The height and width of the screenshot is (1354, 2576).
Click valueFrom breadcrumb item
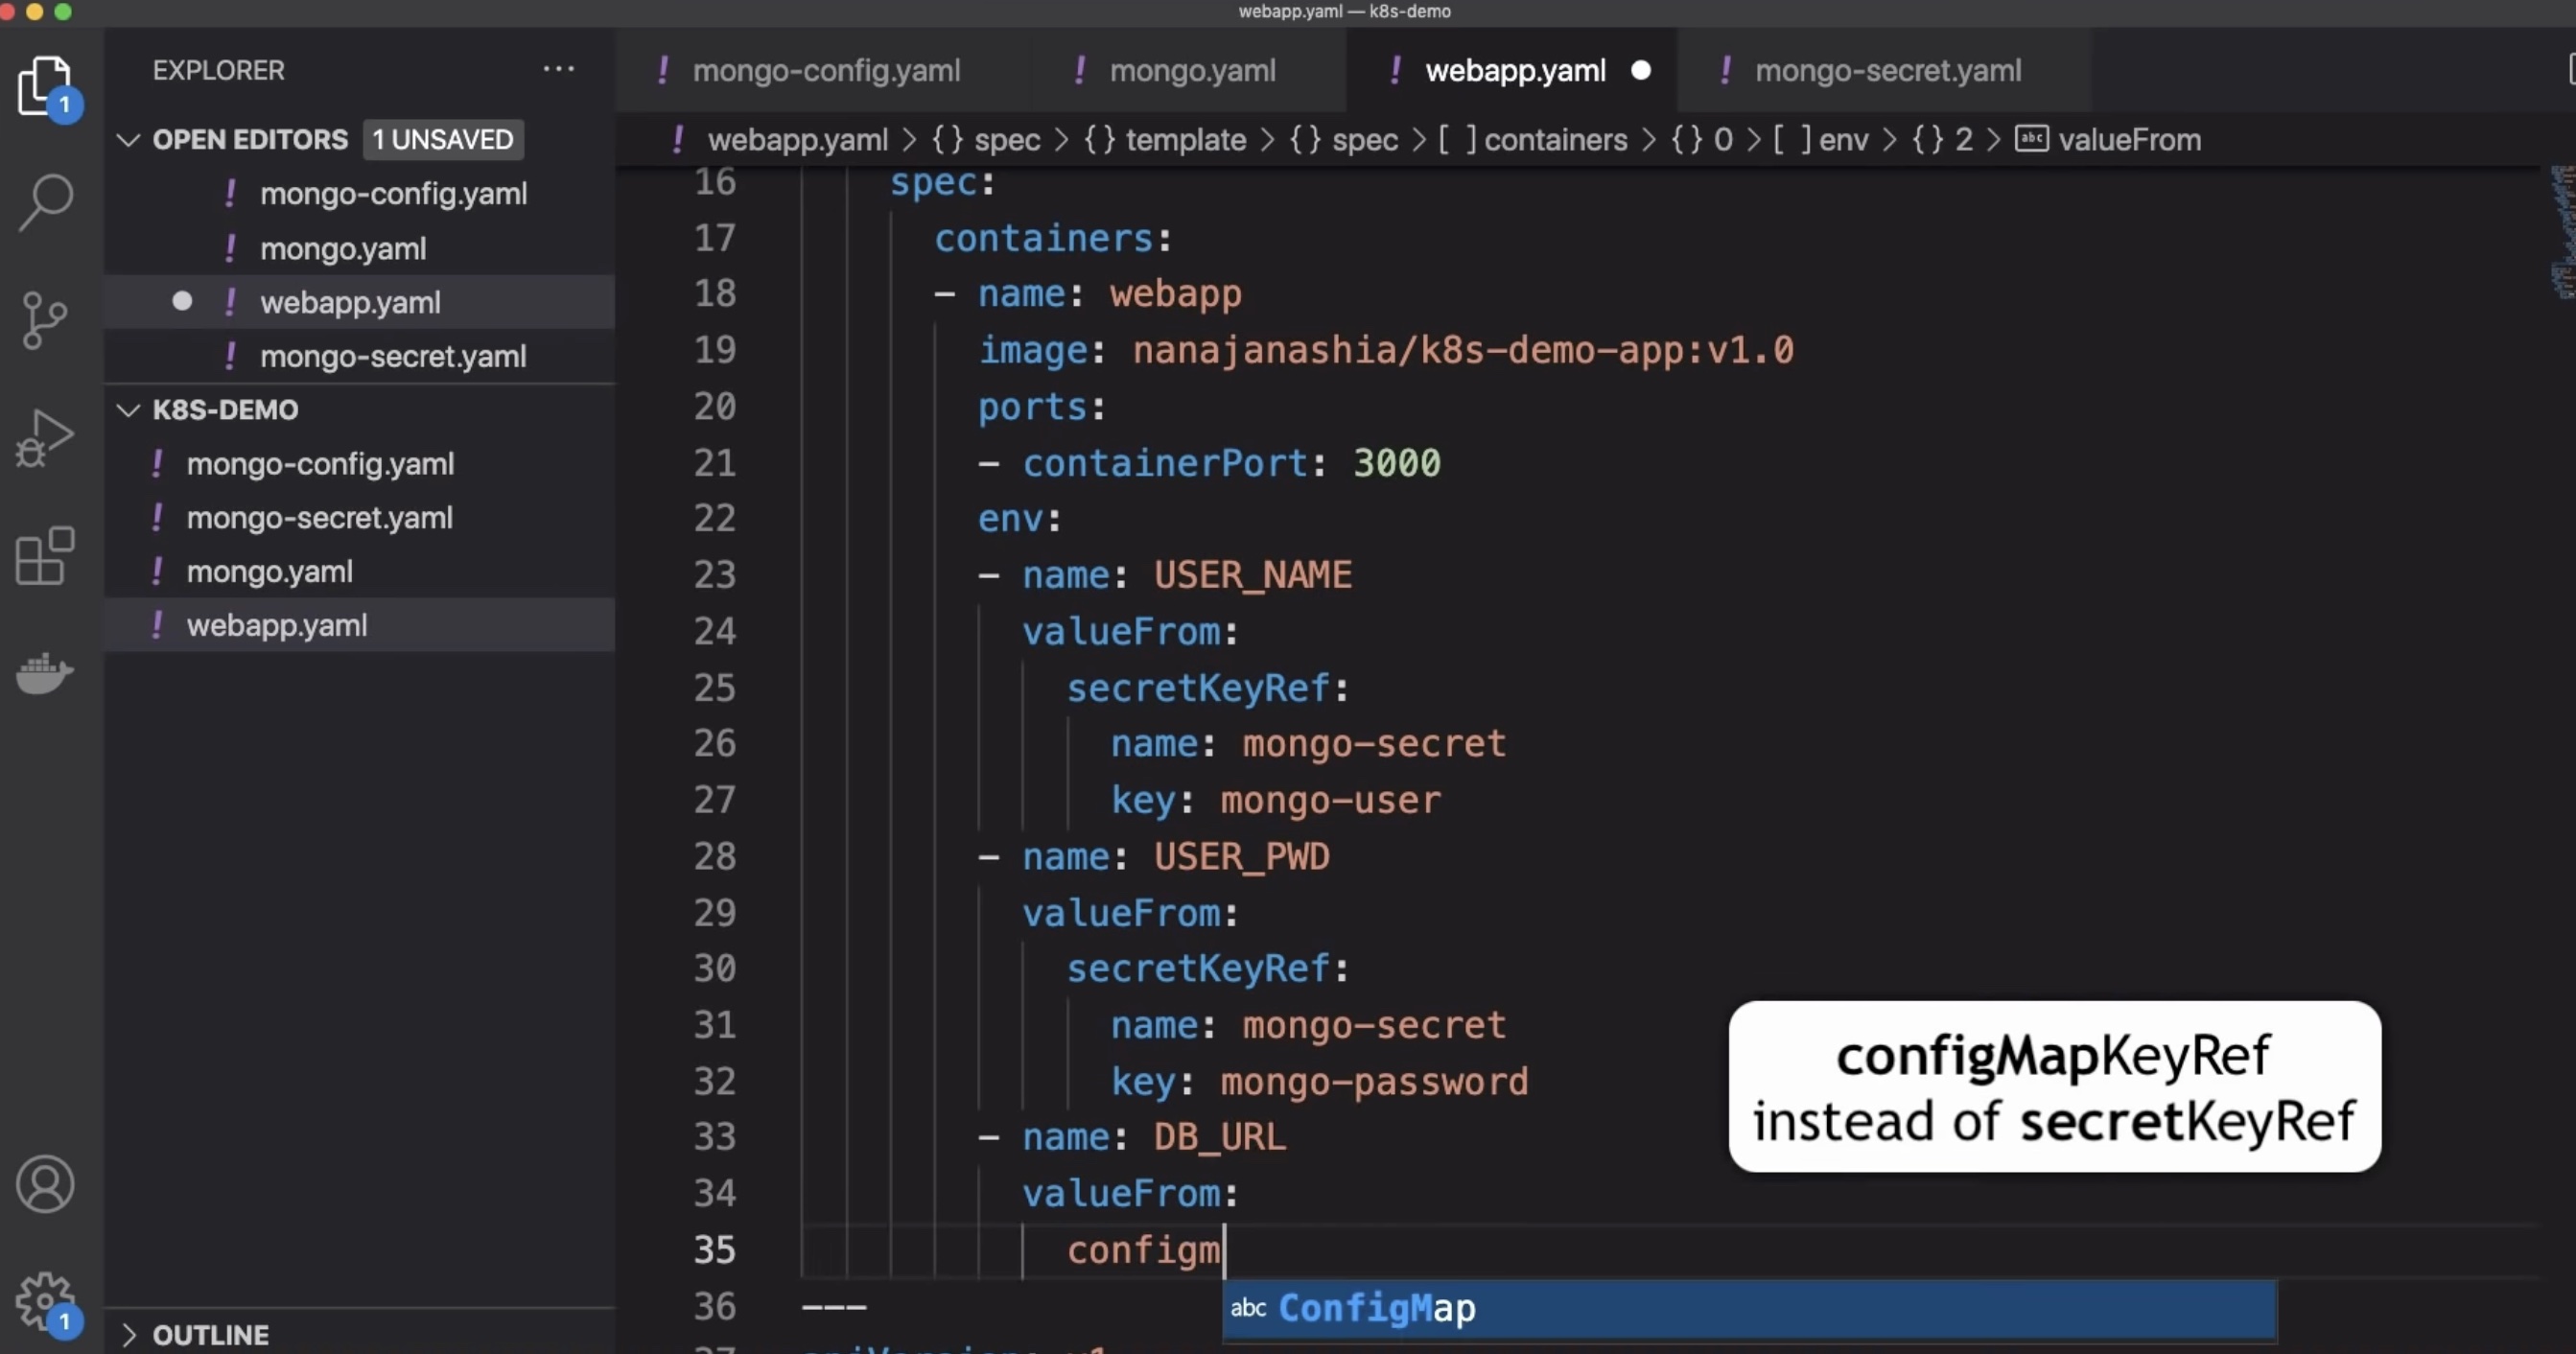click(2109, 139)
